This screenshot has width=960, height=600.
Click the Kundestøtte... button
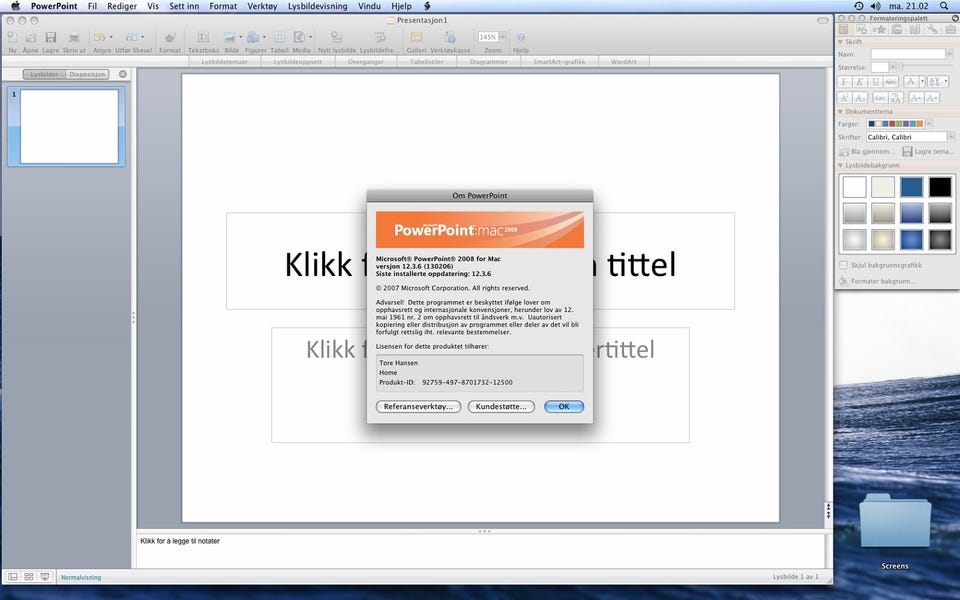tap(501, 407)
